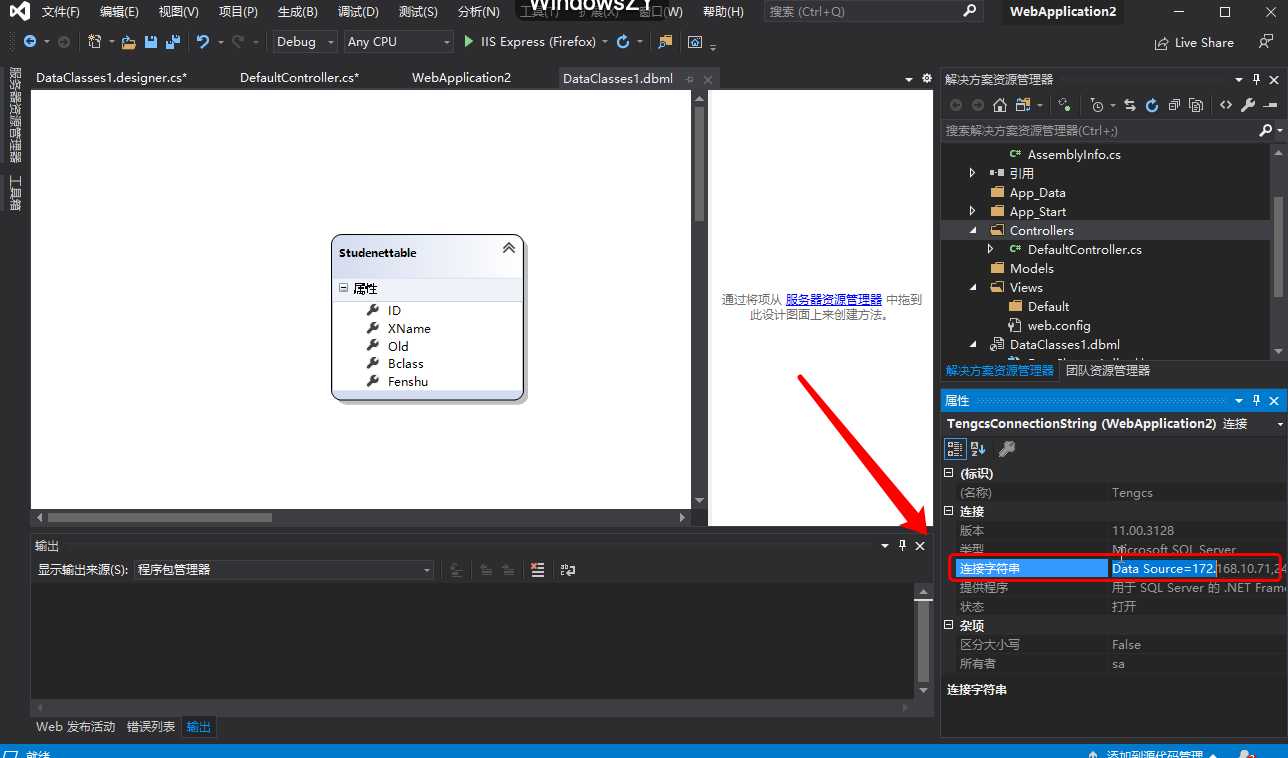Click the Save All toolbar icon

pyautogui.click(x=173, y=42)
